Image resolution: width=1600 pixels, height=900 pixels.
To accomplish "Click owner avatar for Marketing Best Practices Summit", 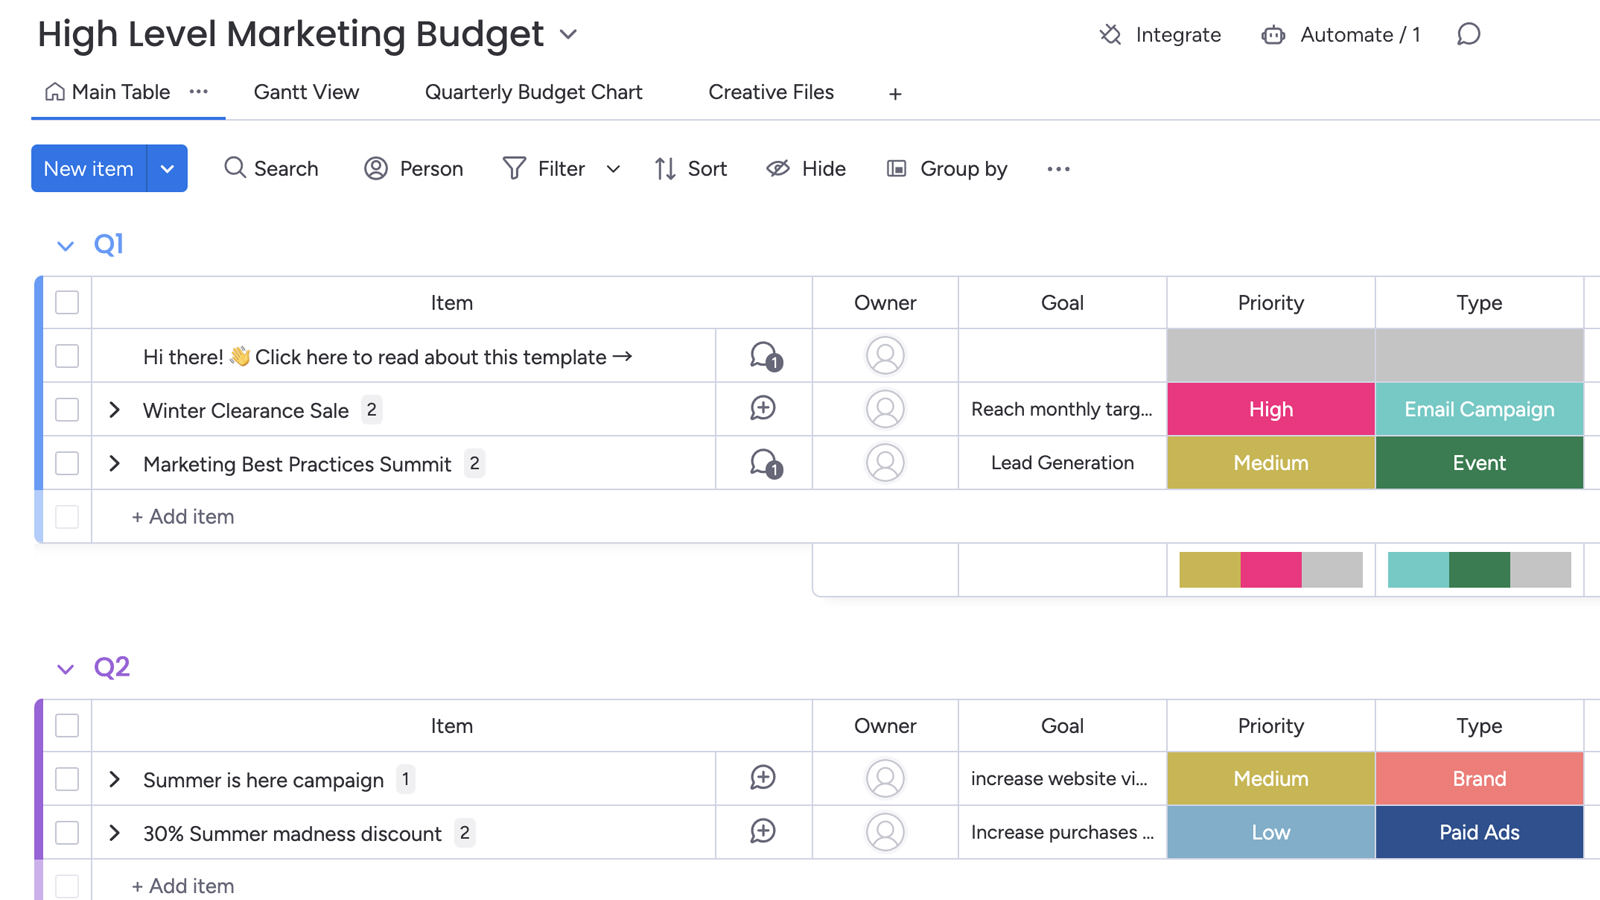I will [x=885, y=463].
